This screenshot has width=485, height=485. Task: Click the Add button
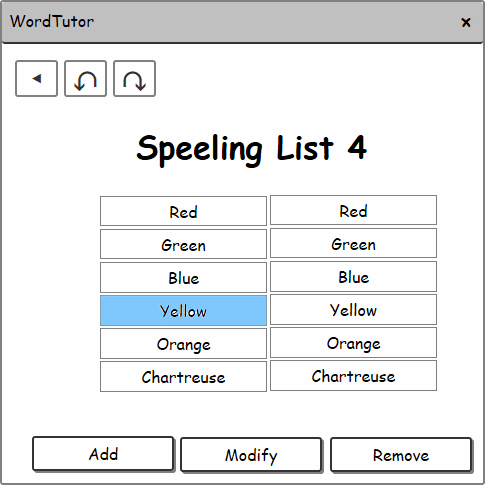pos(103,454)
